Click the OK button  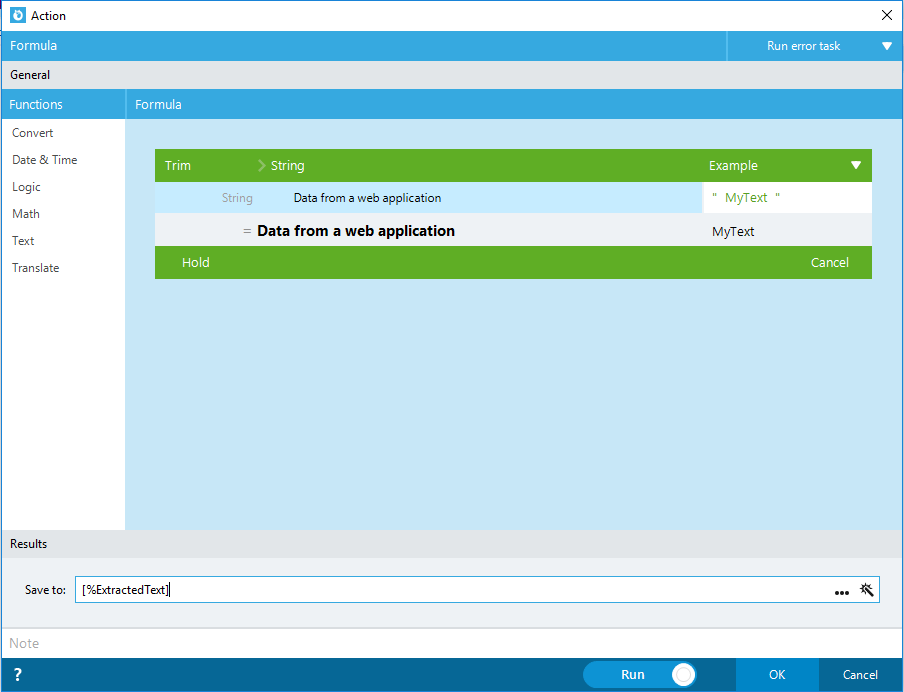point(777,675)
